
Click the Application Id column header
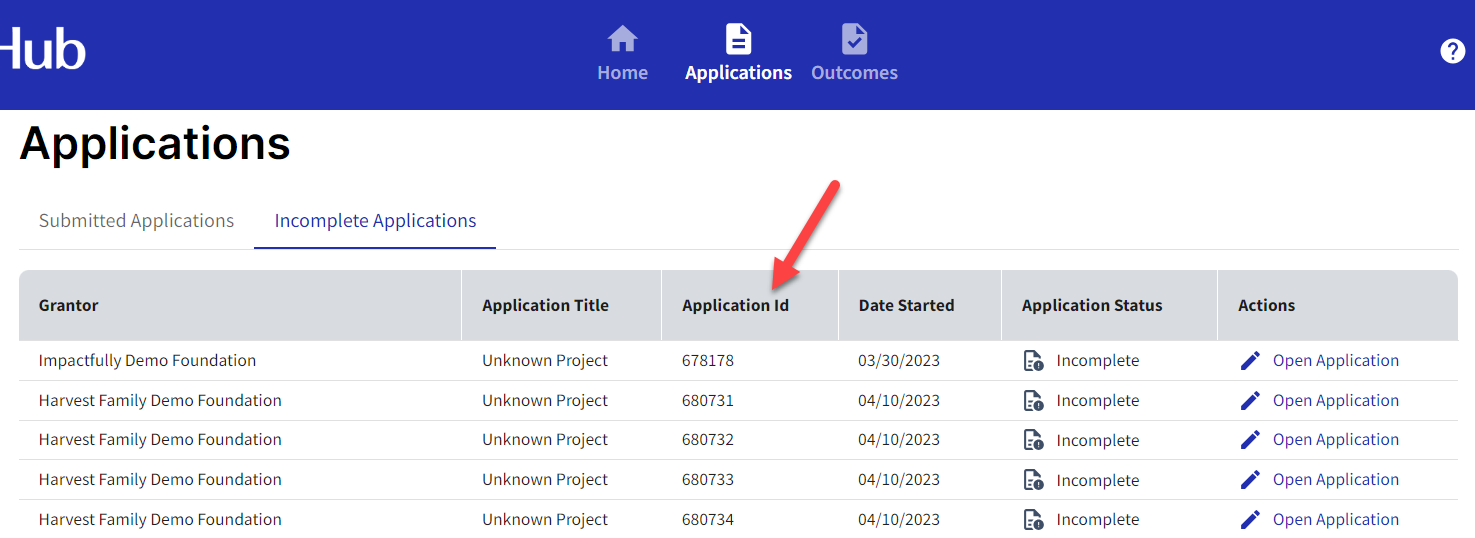click(x=735, y=305)
